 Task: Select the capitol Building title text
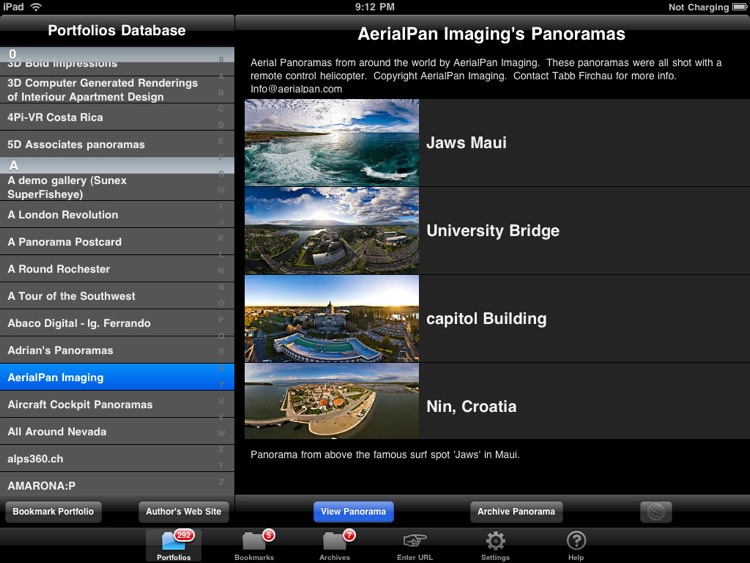tap(486, 319)
